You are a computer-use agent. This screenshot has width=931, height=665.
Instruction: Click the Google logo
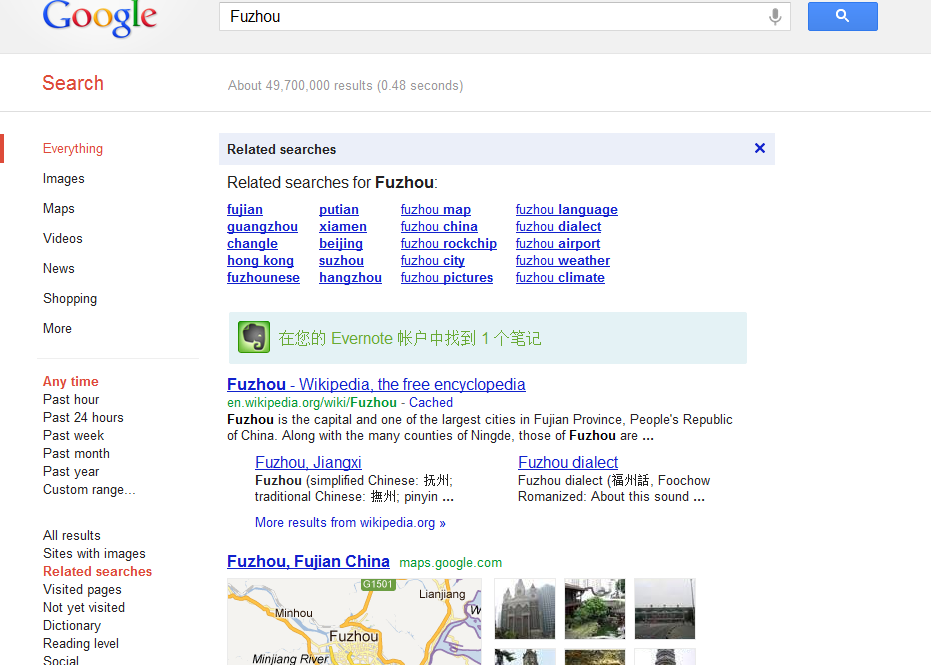point(100,18)
